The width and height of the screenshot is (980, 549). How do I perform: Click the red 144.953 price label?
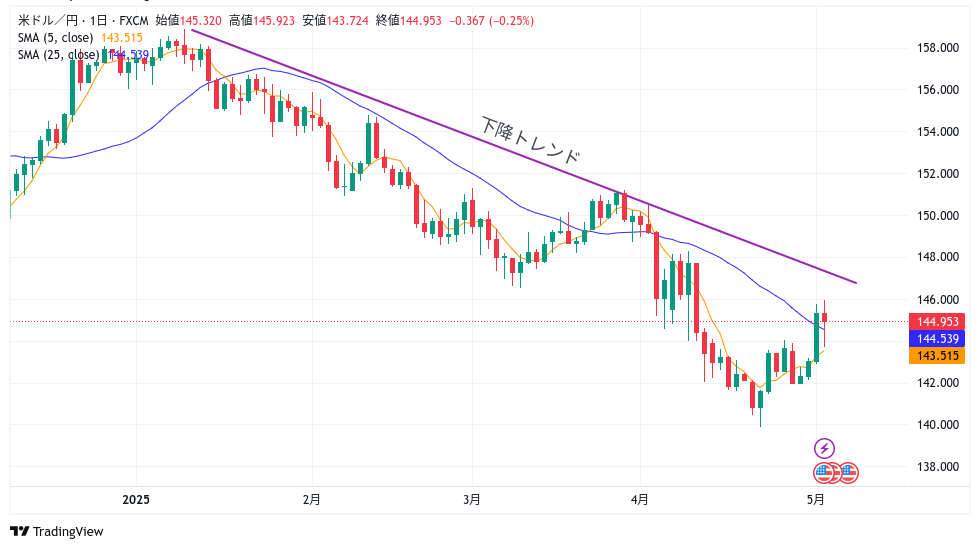pos(937,321)
